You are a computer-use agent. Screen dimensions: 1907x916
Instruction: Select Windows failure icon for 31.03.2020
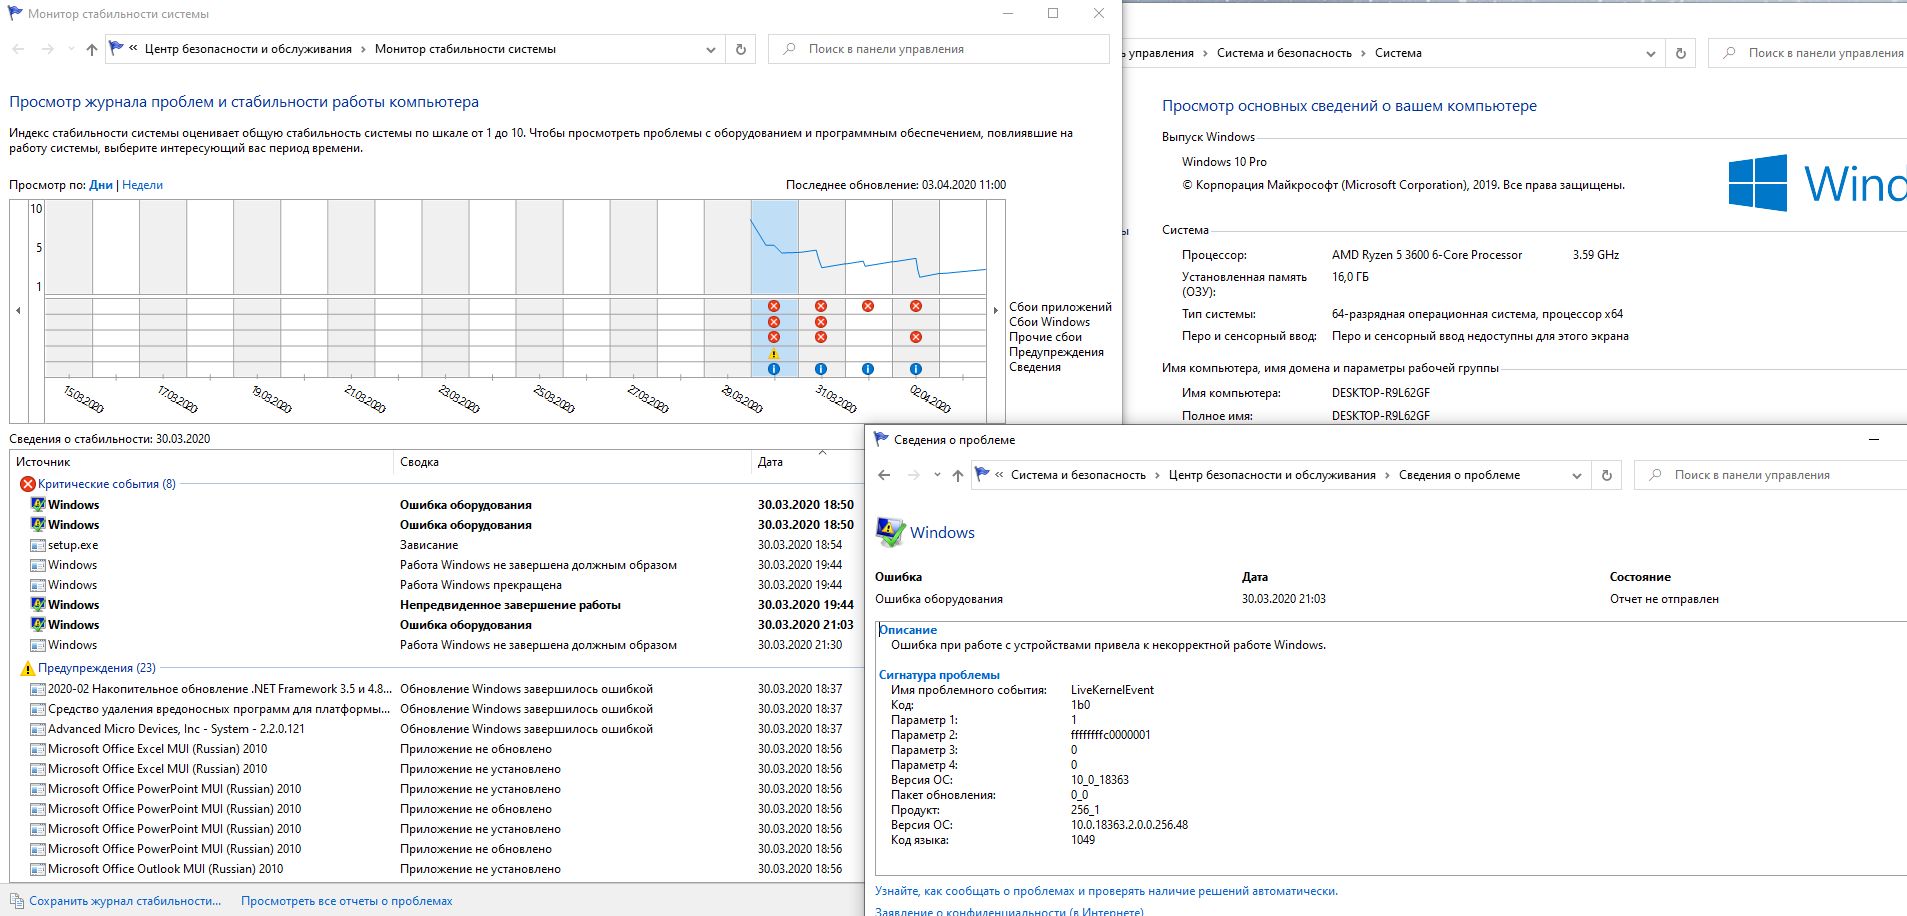click(x=821, y=322)
